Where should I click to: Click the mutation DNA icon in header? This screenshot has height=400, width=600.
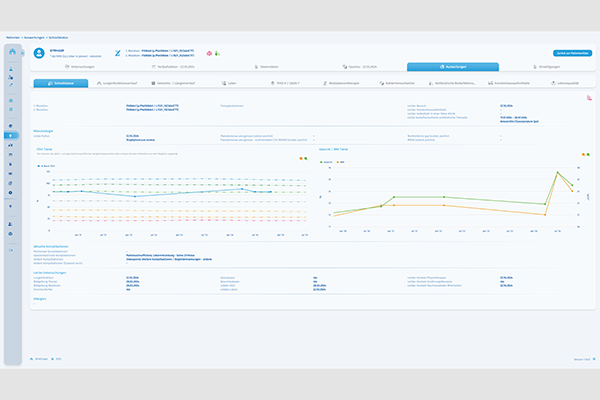coord(118,52)
